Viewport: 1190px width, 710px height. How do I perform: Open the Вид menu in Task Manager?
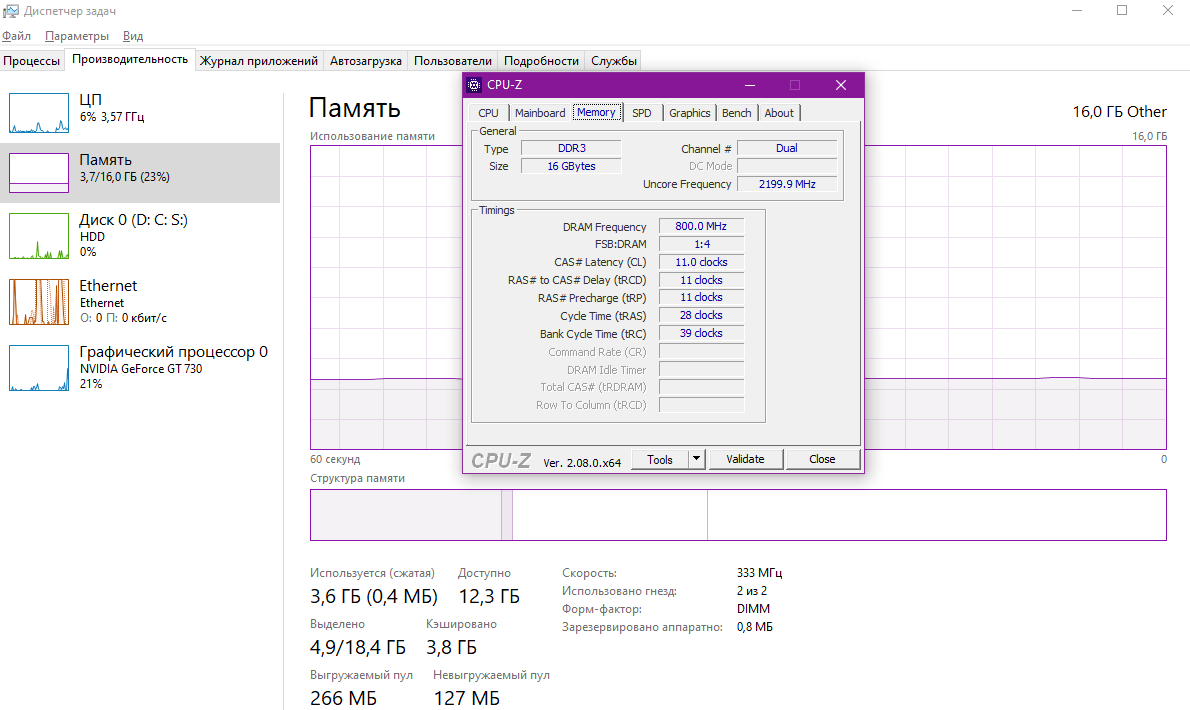(133, 36)
